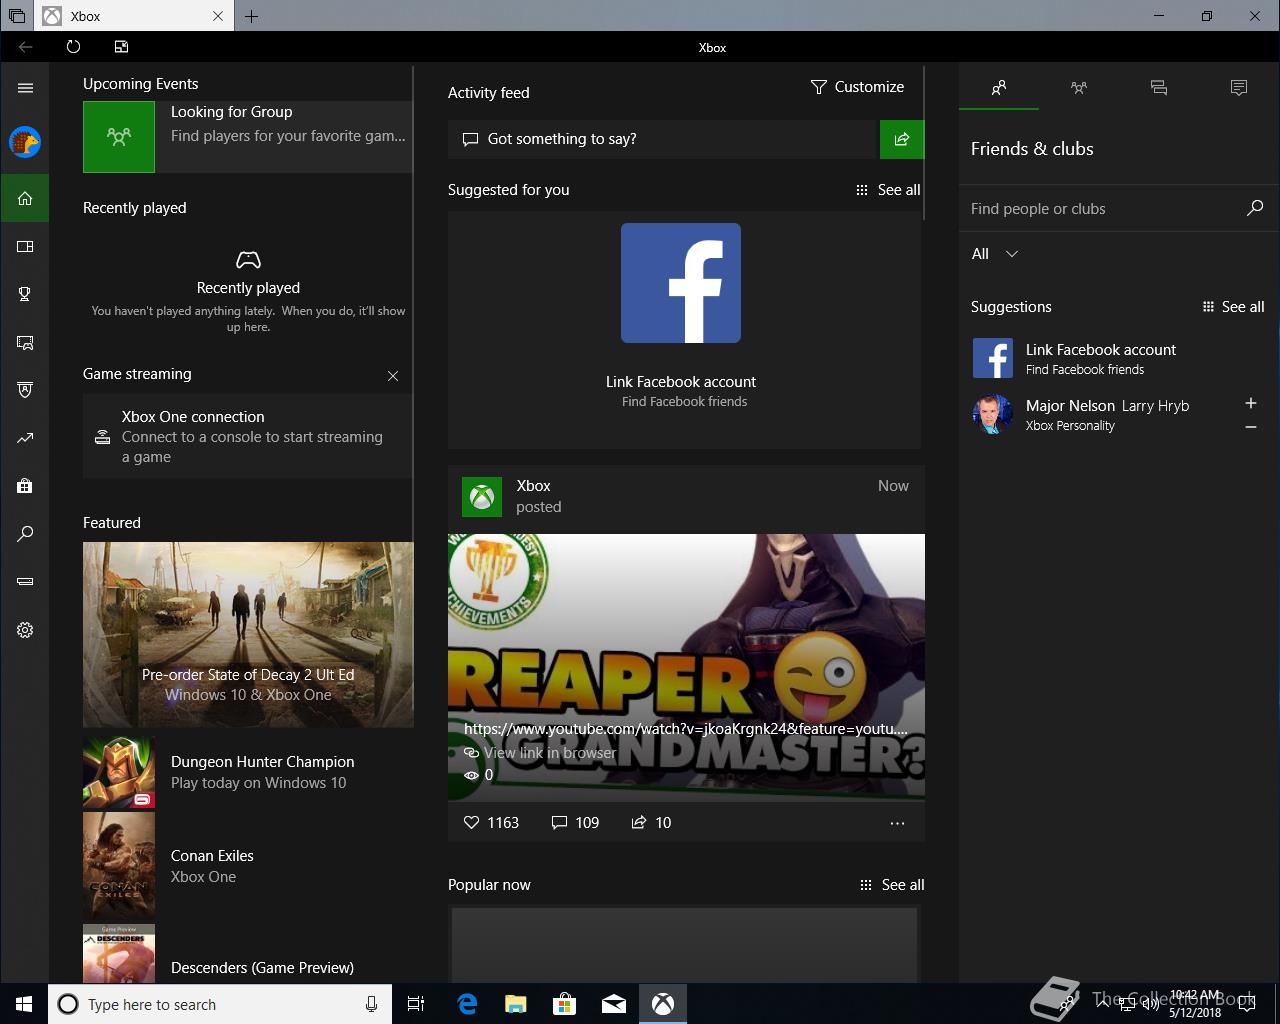1280x1024 pixels.
Task: Customize the activity feed
Action: tap(857, 87)
